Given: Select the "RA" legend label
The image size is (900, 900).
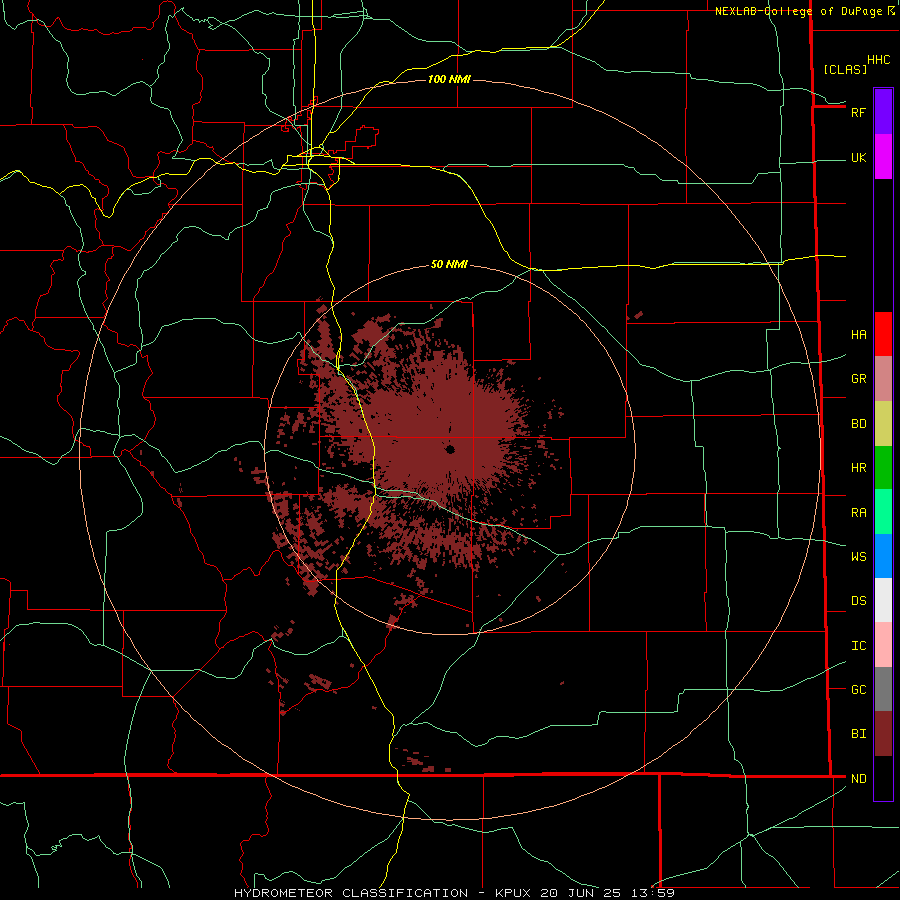Looking at the screenshot, I should pos(858,513).
